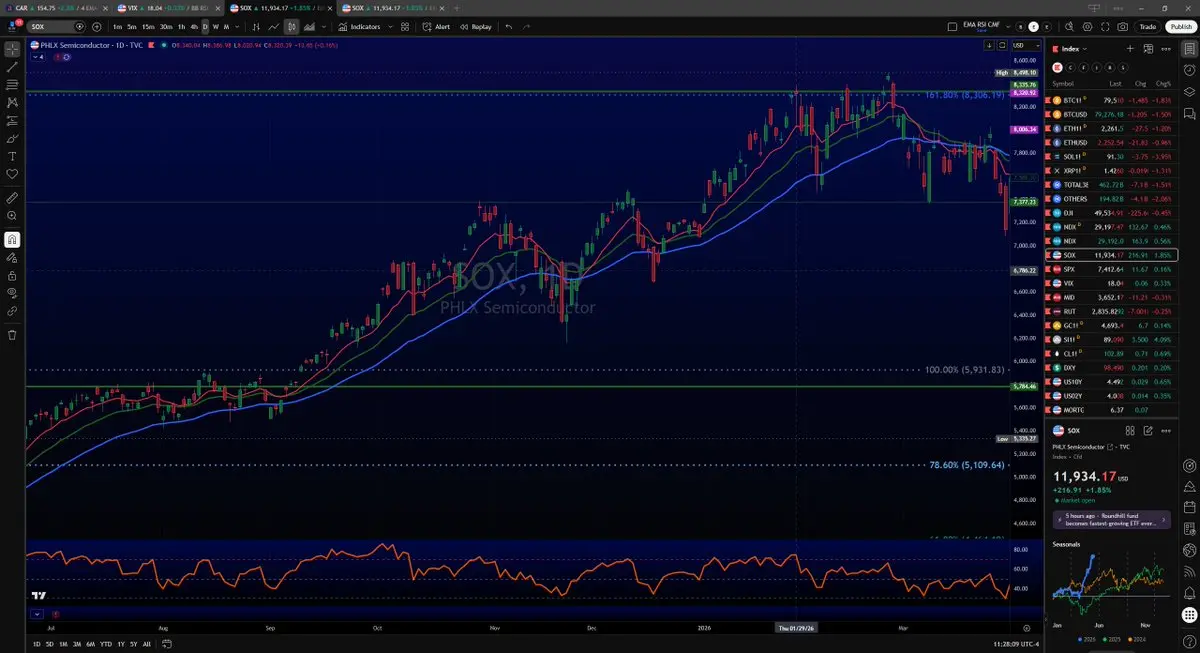The image size is (1200, 653).
Task: Open the USD currency dropdown
Action: click(x=1026, y=45)
